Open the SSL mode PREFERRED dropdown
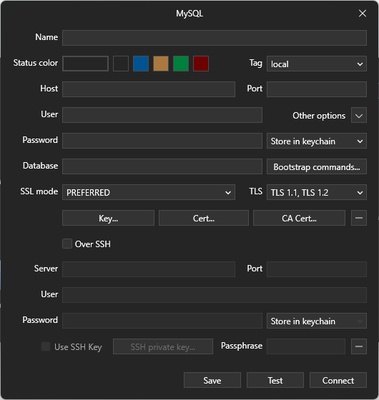Image resolution: width=379 pixels, height=400 pixels. (149, 192)
